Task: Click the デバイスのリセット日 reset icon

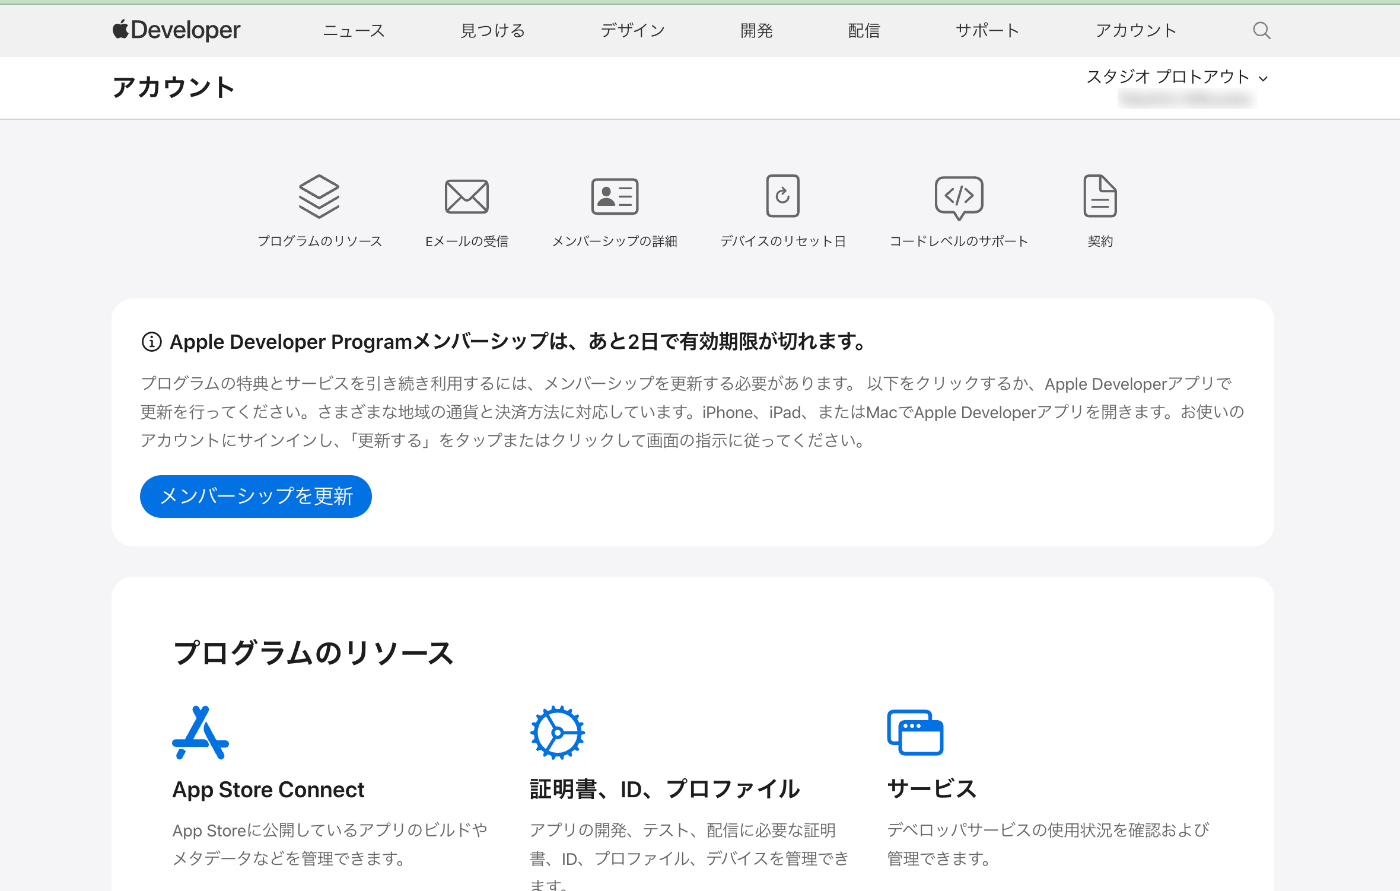Action: point(783,195)
